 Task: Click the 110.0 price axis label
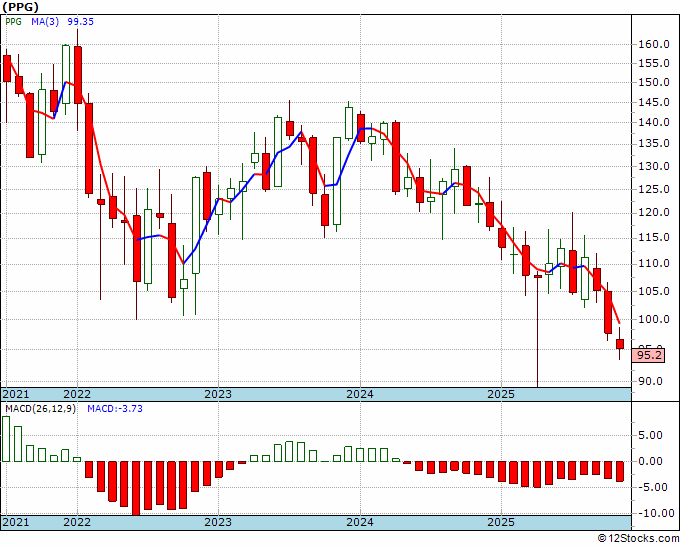point(654,264)
